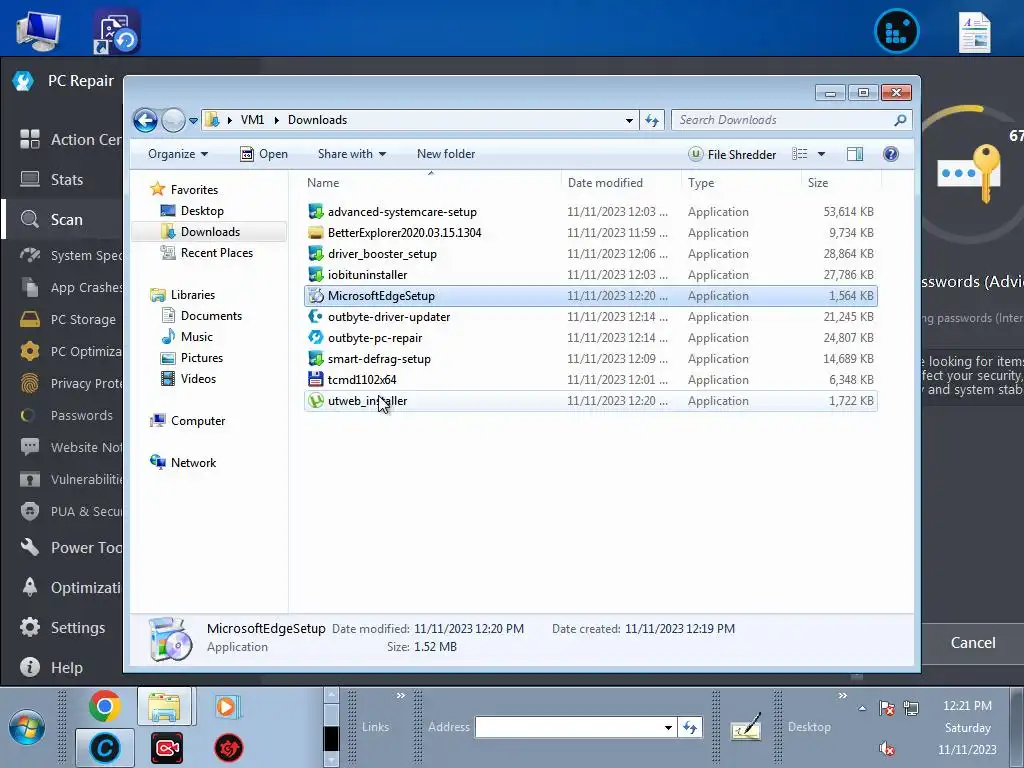Click the Back navigation arrow in Explorer
Screen dimensions: 1024x768
pyautogui.click(x=145, y=120)
